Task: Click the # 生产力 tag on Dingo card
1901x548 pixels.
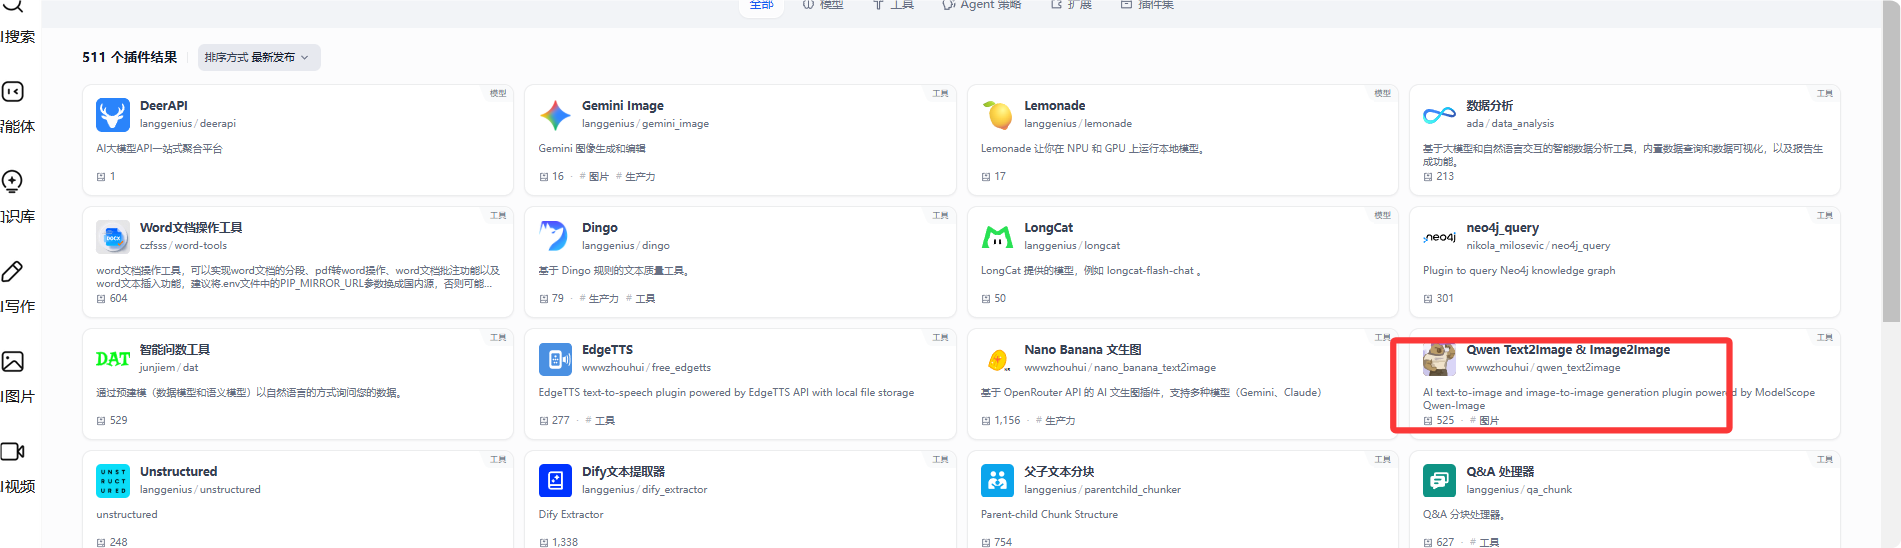Action: pyautogui.click(x=599, y=299)
